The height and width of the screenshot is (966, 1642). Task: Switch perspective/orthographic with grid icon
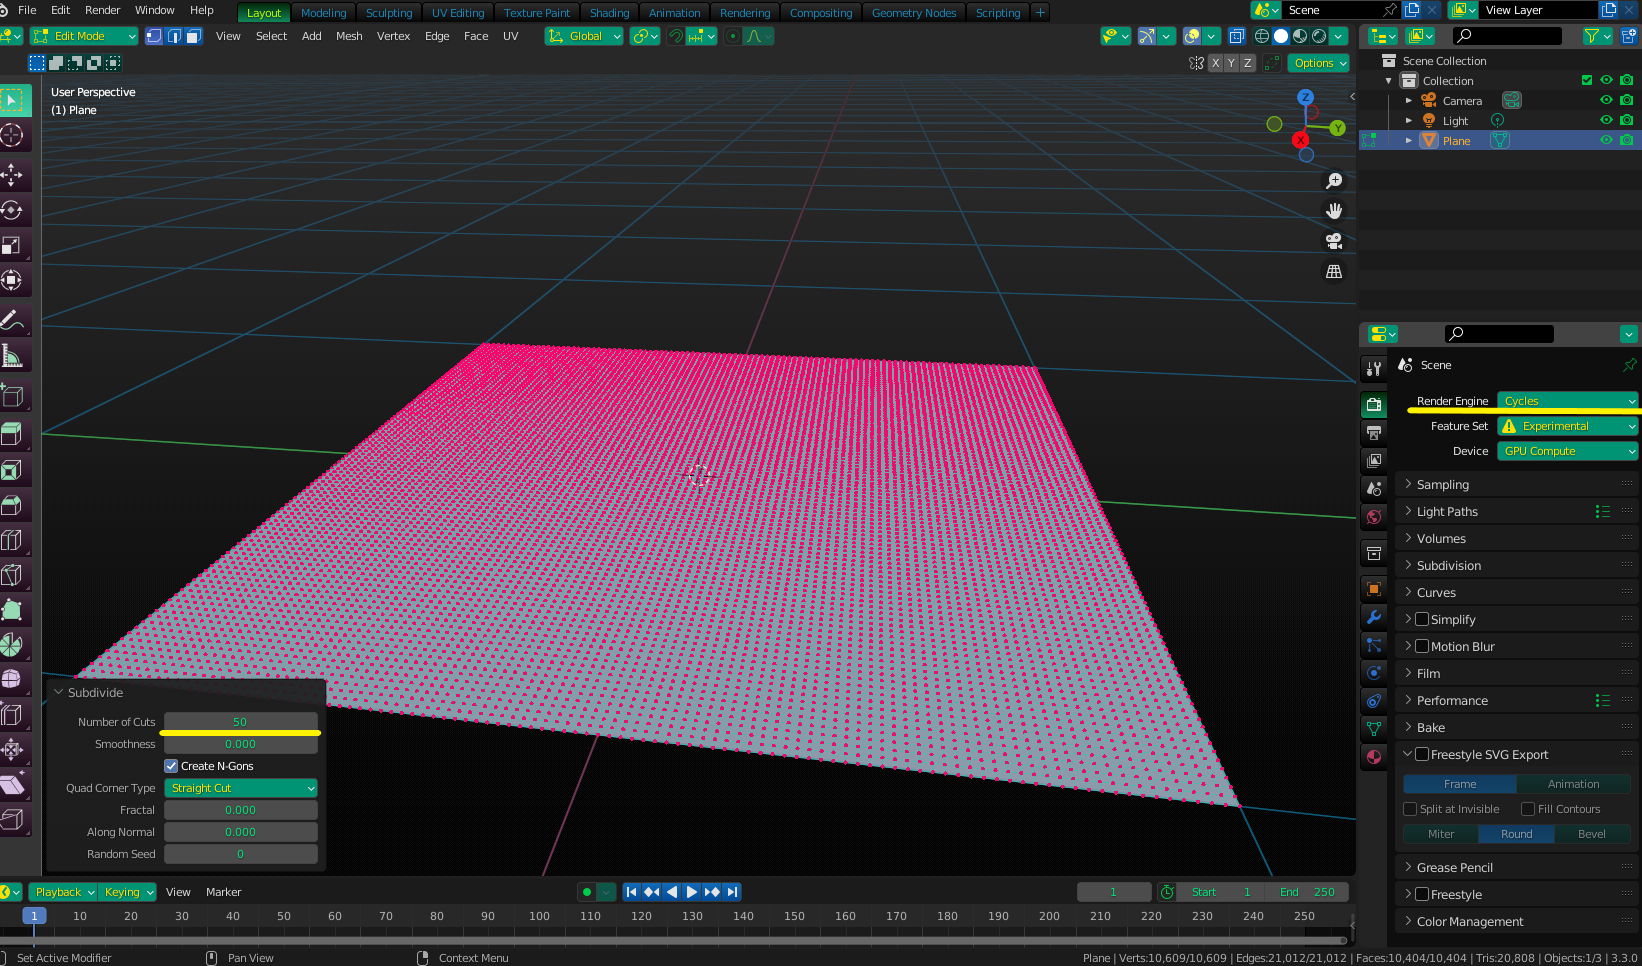click(1334, 271)
